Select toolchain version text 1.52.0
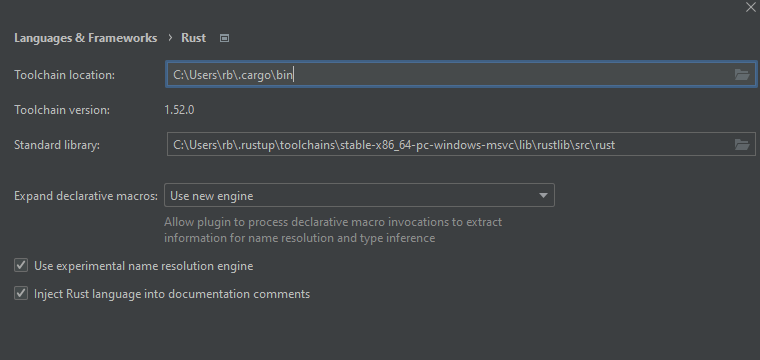760x360 pixels. point(179,110)
